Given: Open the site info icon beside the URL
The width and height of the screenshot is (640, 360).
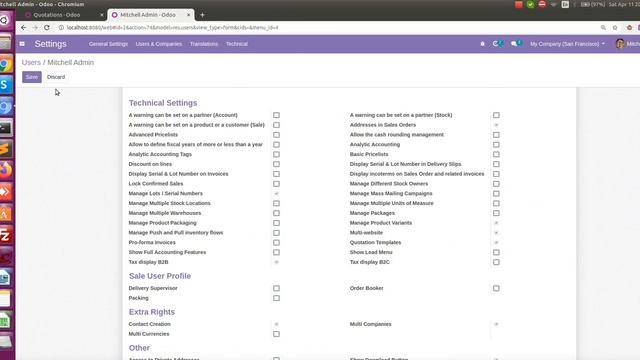Looking at the screenshot, I should click(x=61, y=27).
